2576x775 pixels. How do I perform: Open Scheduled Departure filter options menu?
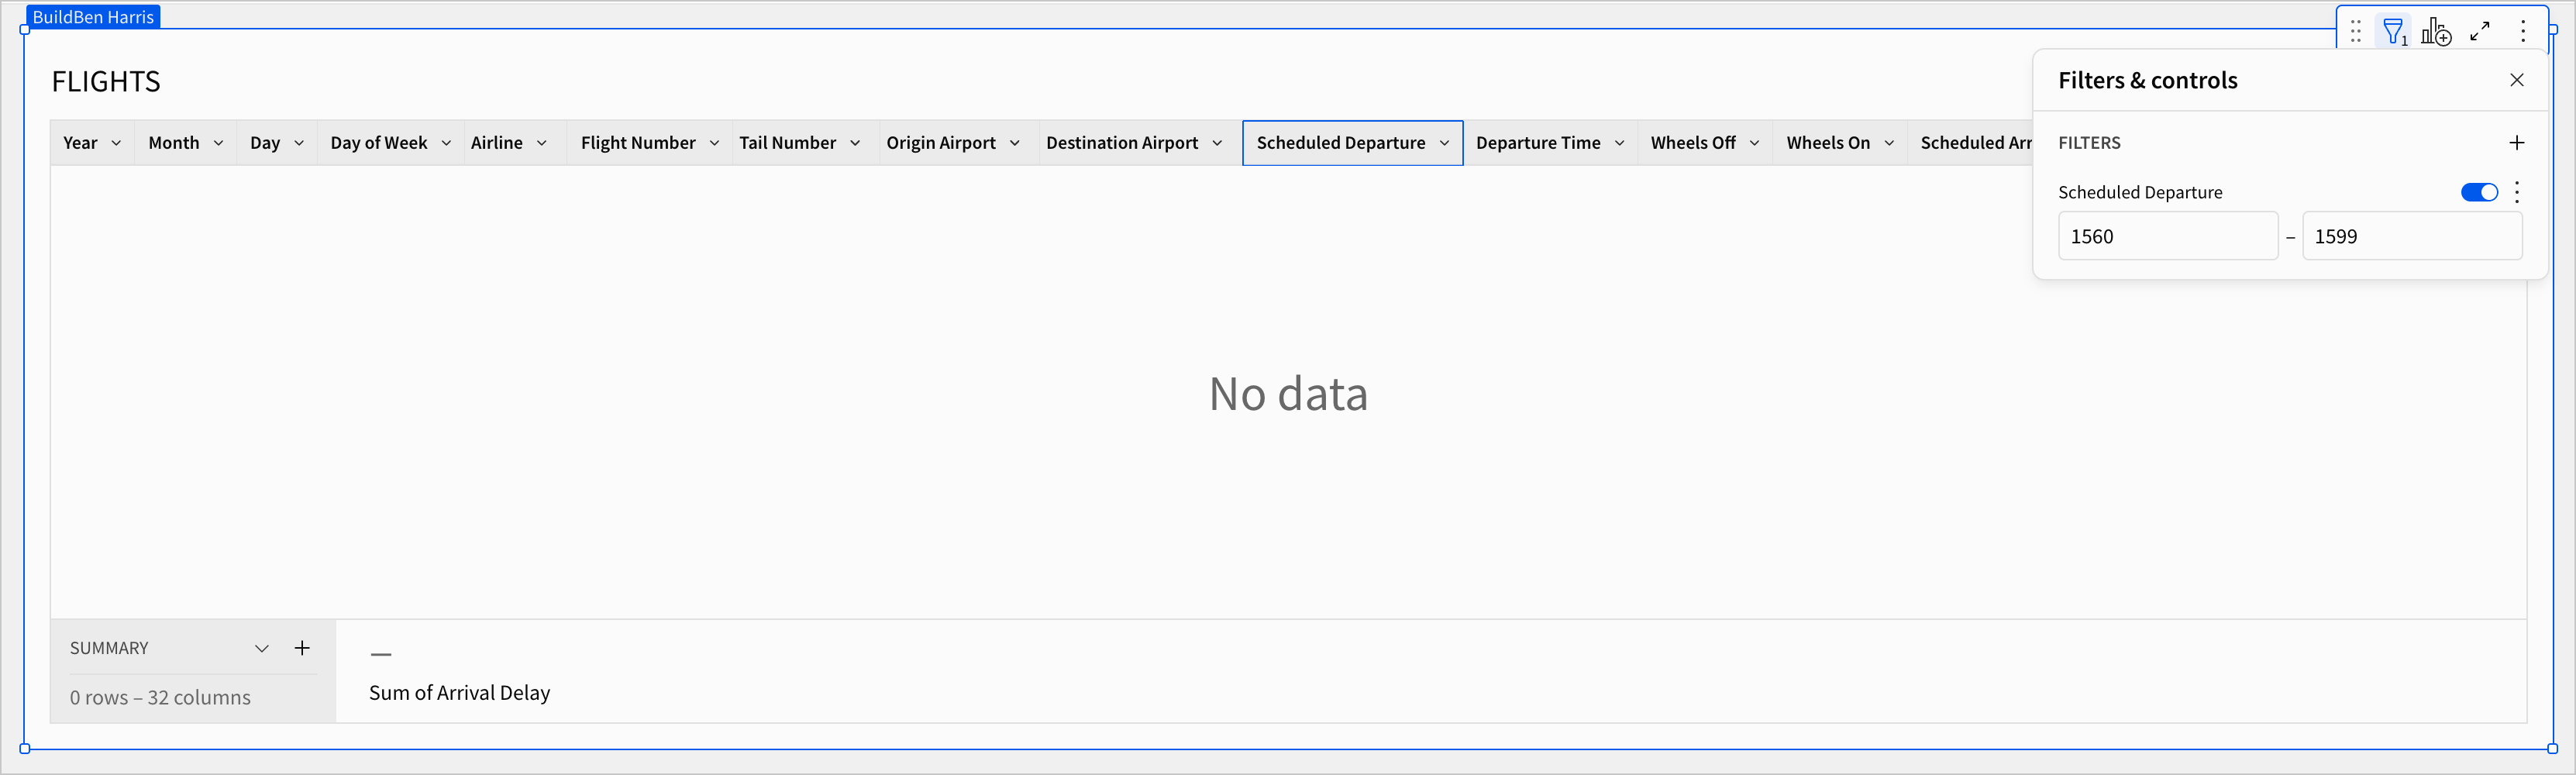(2517, 192)
